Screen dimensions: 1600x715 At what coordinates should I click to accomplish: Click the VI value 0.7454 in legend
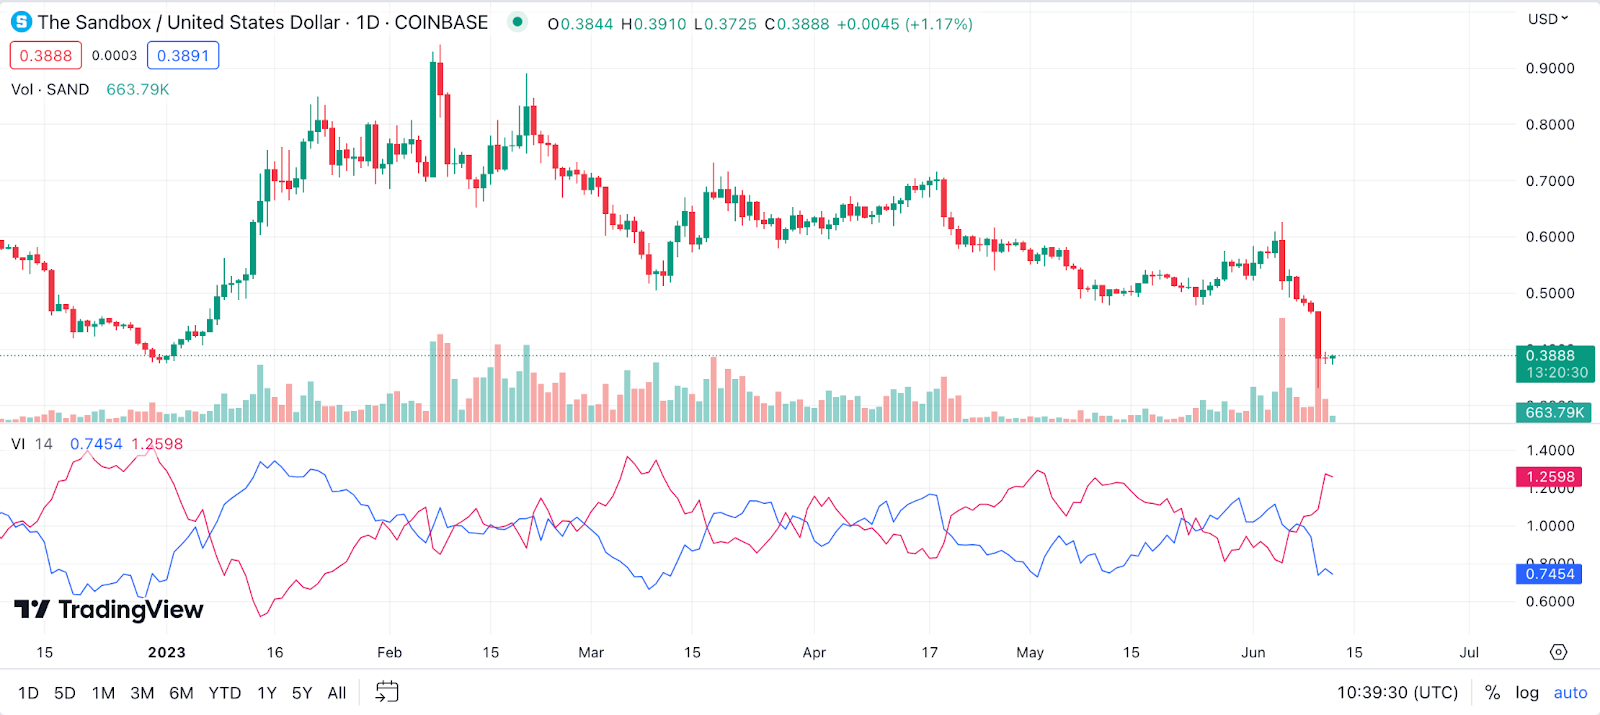96,444
